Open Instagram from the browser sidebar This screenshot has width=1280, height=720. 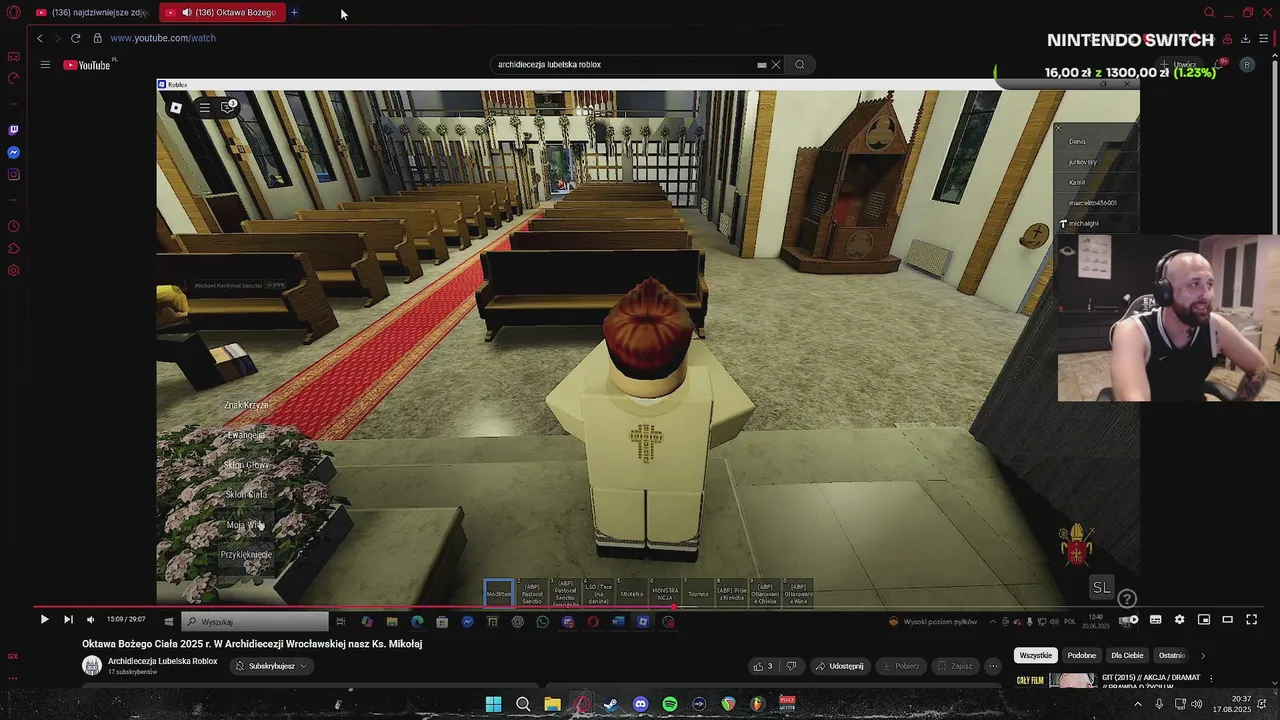pos(13,175)
